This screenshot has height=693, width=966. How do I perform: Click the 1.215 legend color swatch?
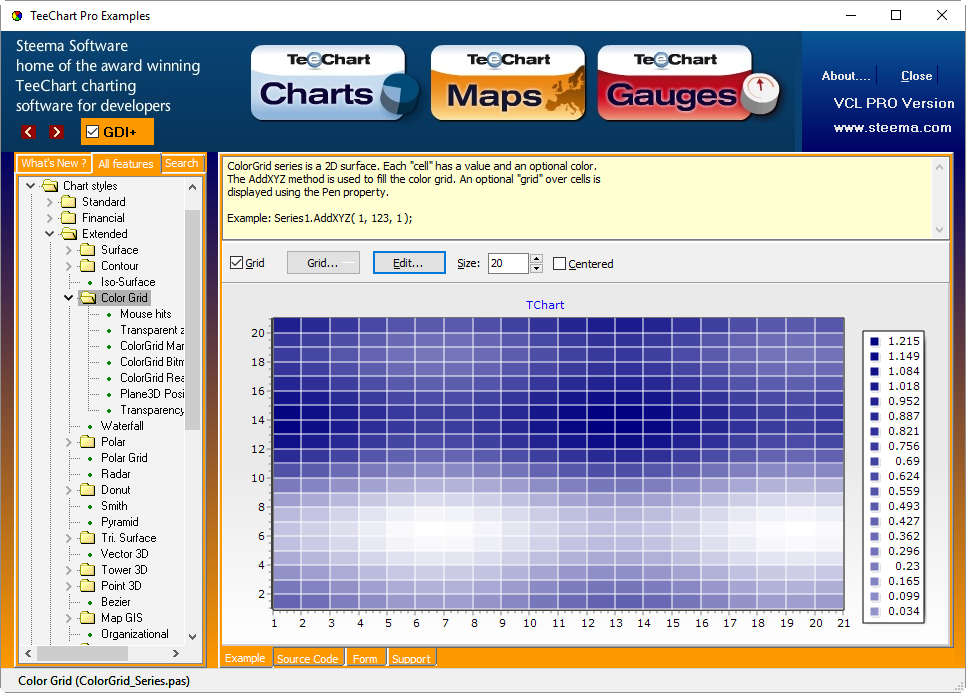(x=874, y=341)
